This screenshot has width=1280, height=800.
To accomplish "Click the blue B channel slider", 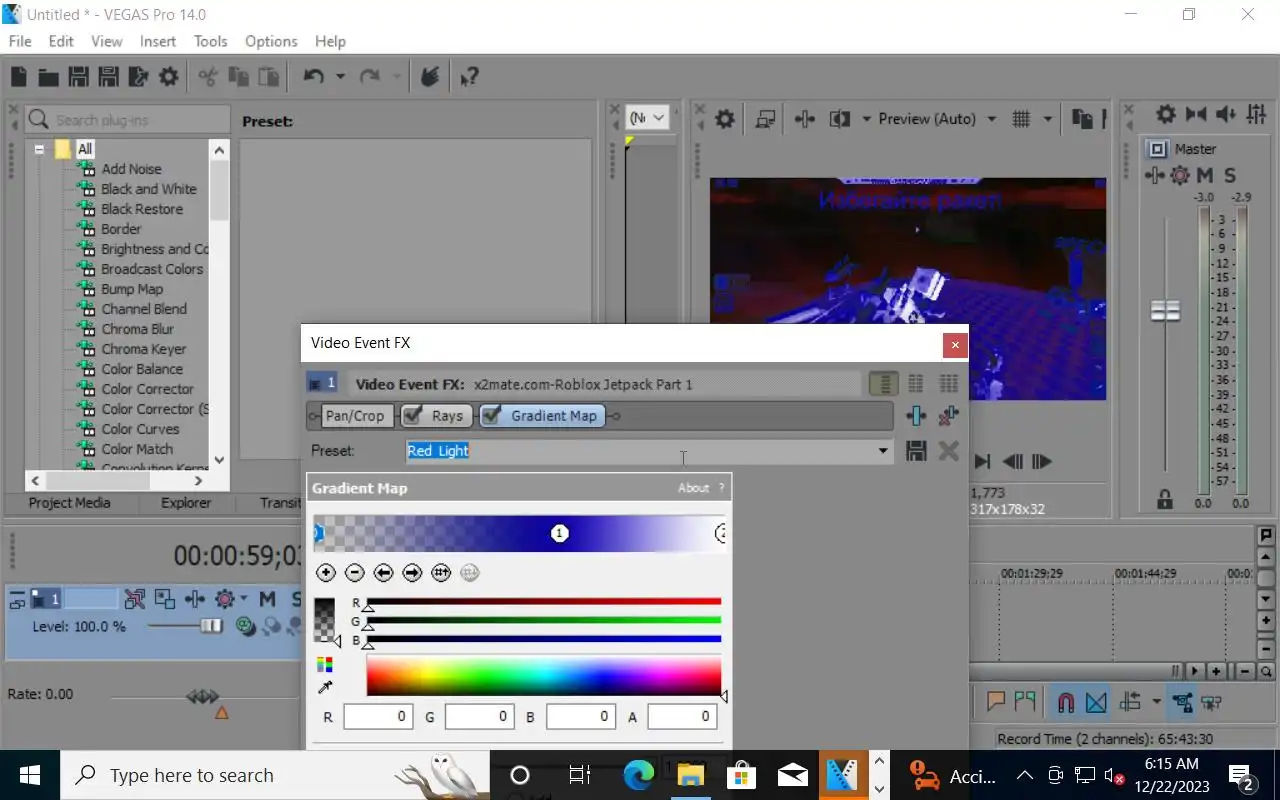I will [x=544, y=639].
